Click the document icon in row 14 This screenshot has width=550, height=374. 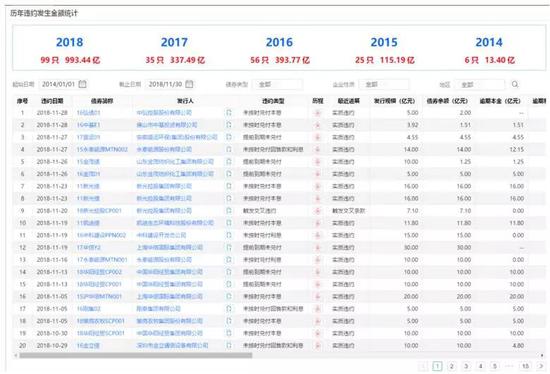pos(229,272)
